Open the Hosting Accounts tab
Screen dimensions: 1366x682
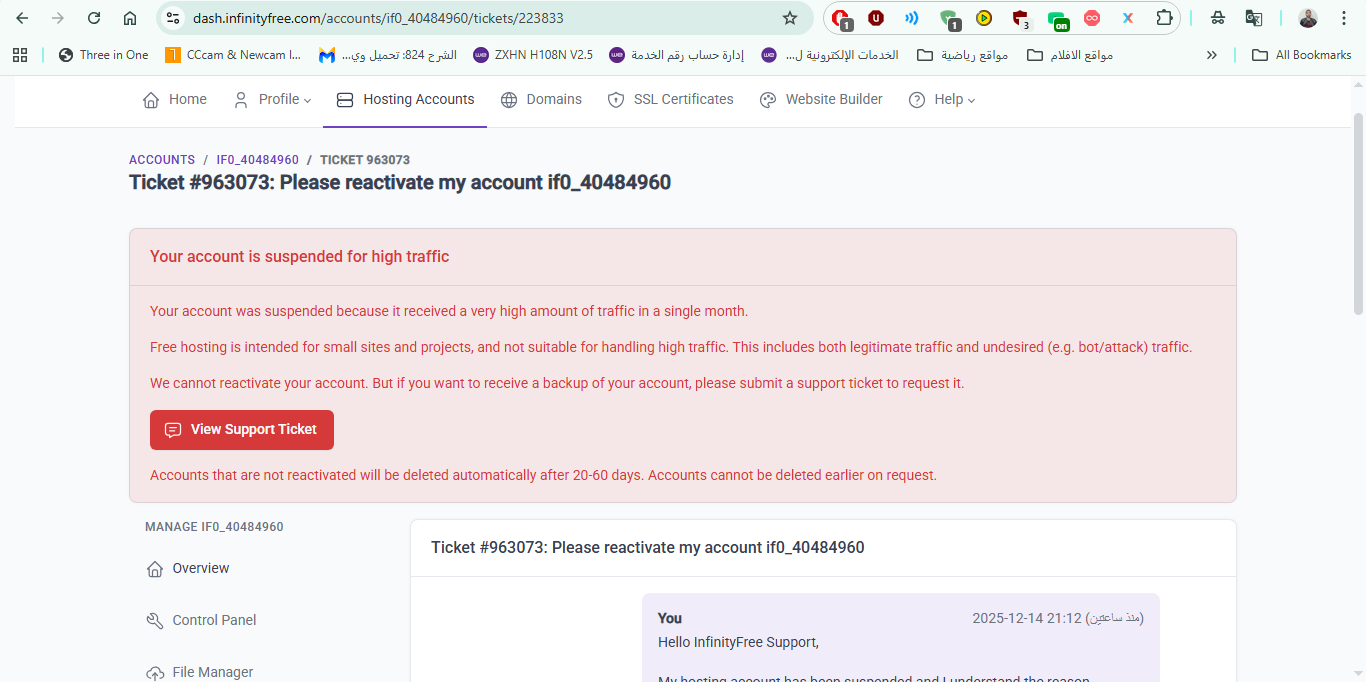405,100
